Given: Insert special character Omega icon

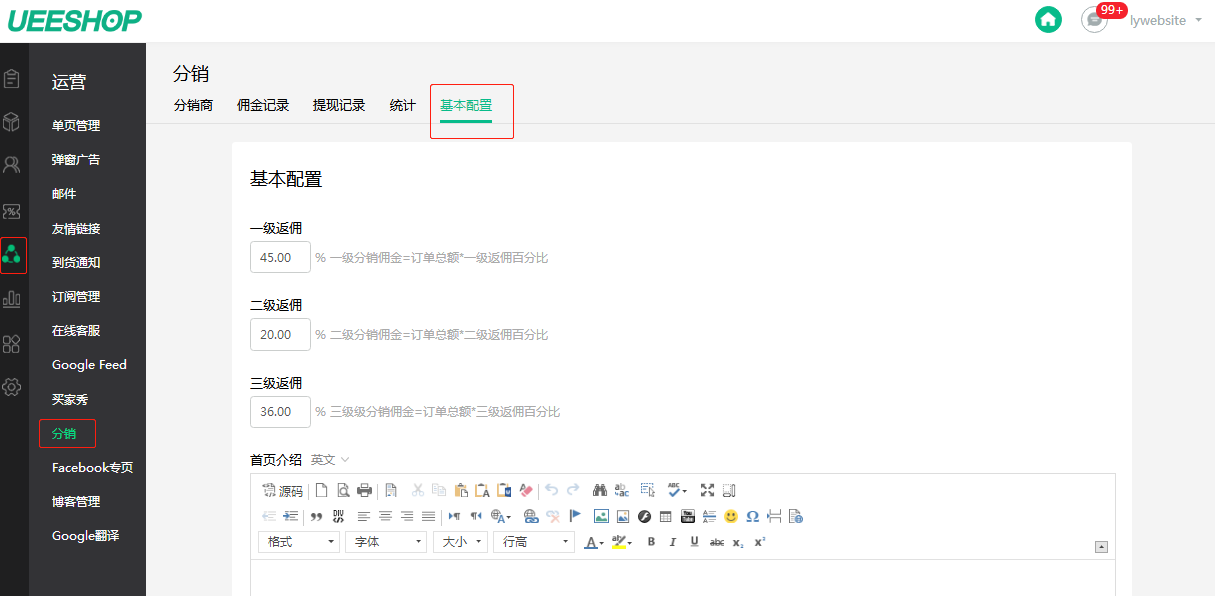Looking at the screenshot, I should click(752, 517).
